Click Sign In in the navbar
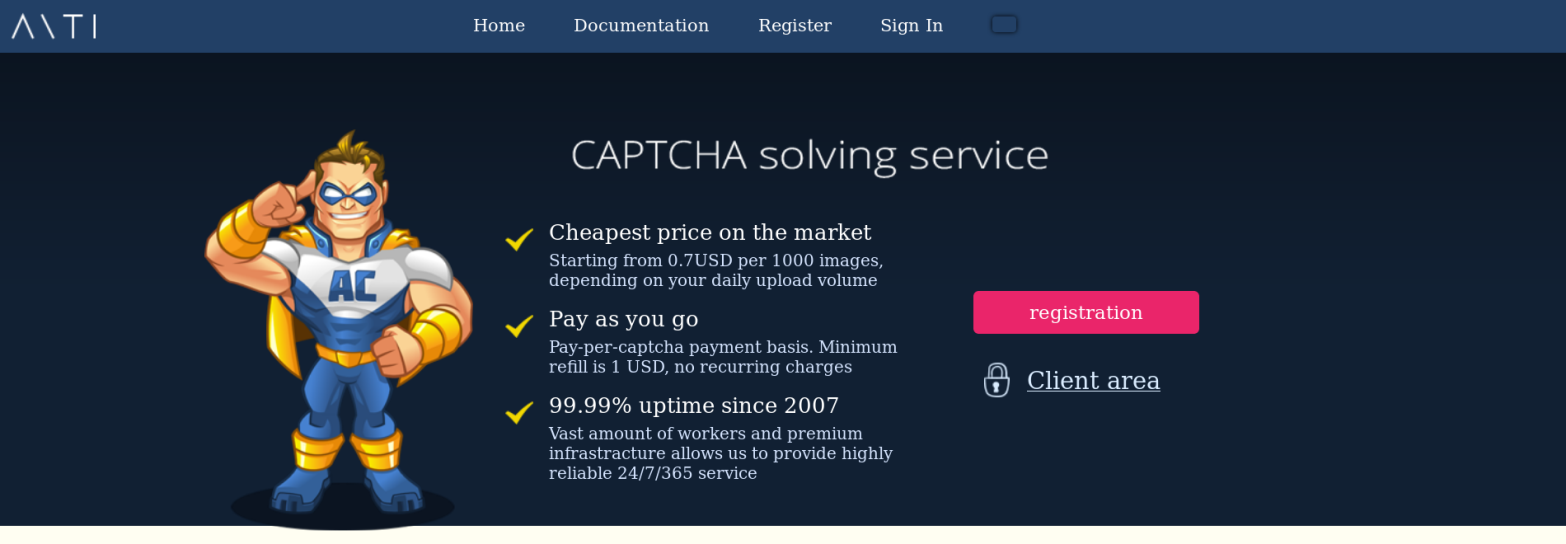The width and height of the screenshot is (1566, 544). [x=911, y=26]
